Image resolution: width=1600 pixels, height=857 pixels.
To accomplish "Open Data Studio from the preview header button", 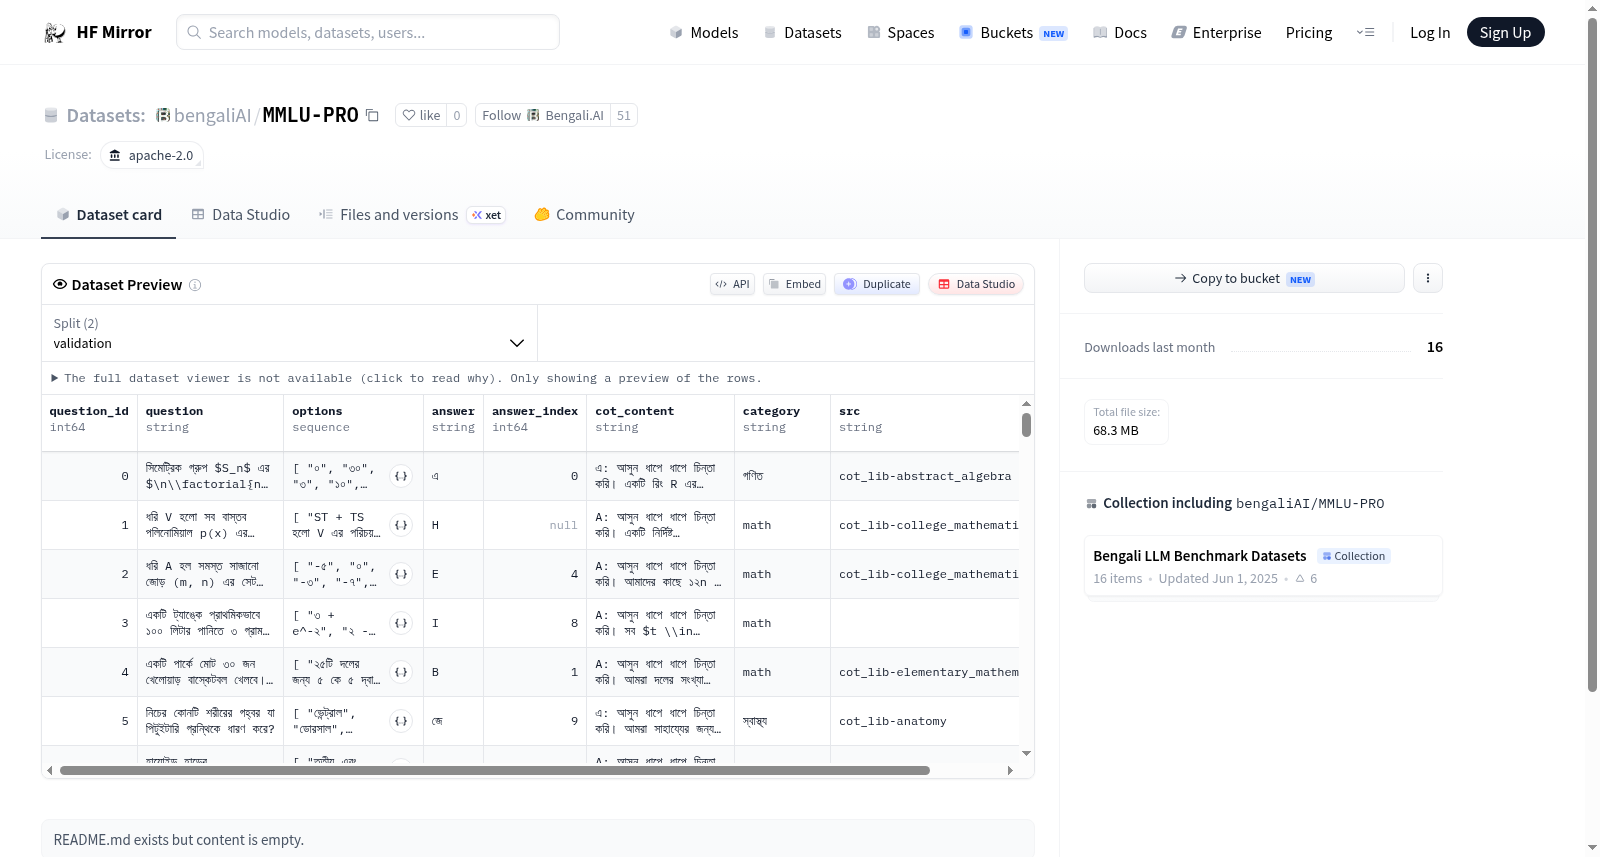I will coord(976,284).
